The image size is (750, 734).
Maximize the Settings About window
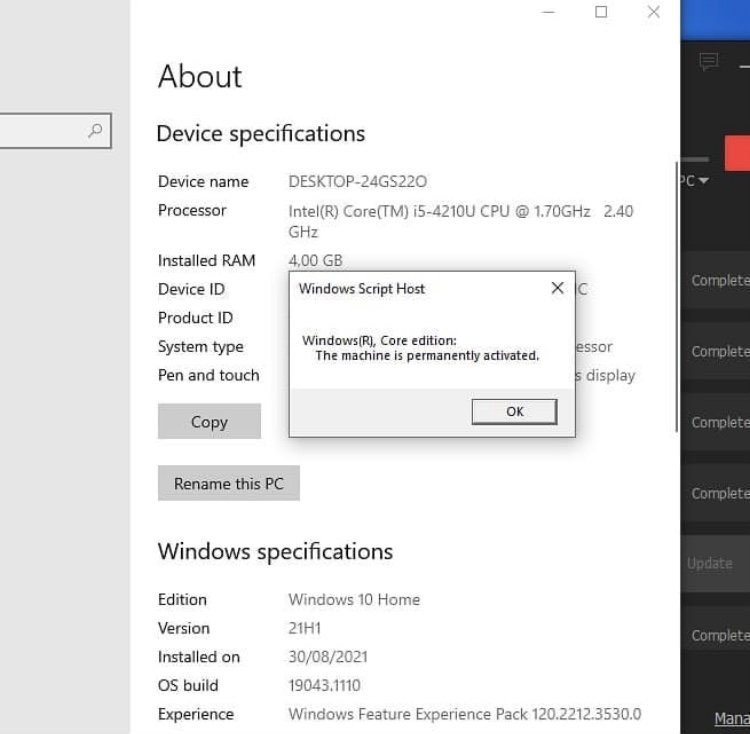coord(601,12)
